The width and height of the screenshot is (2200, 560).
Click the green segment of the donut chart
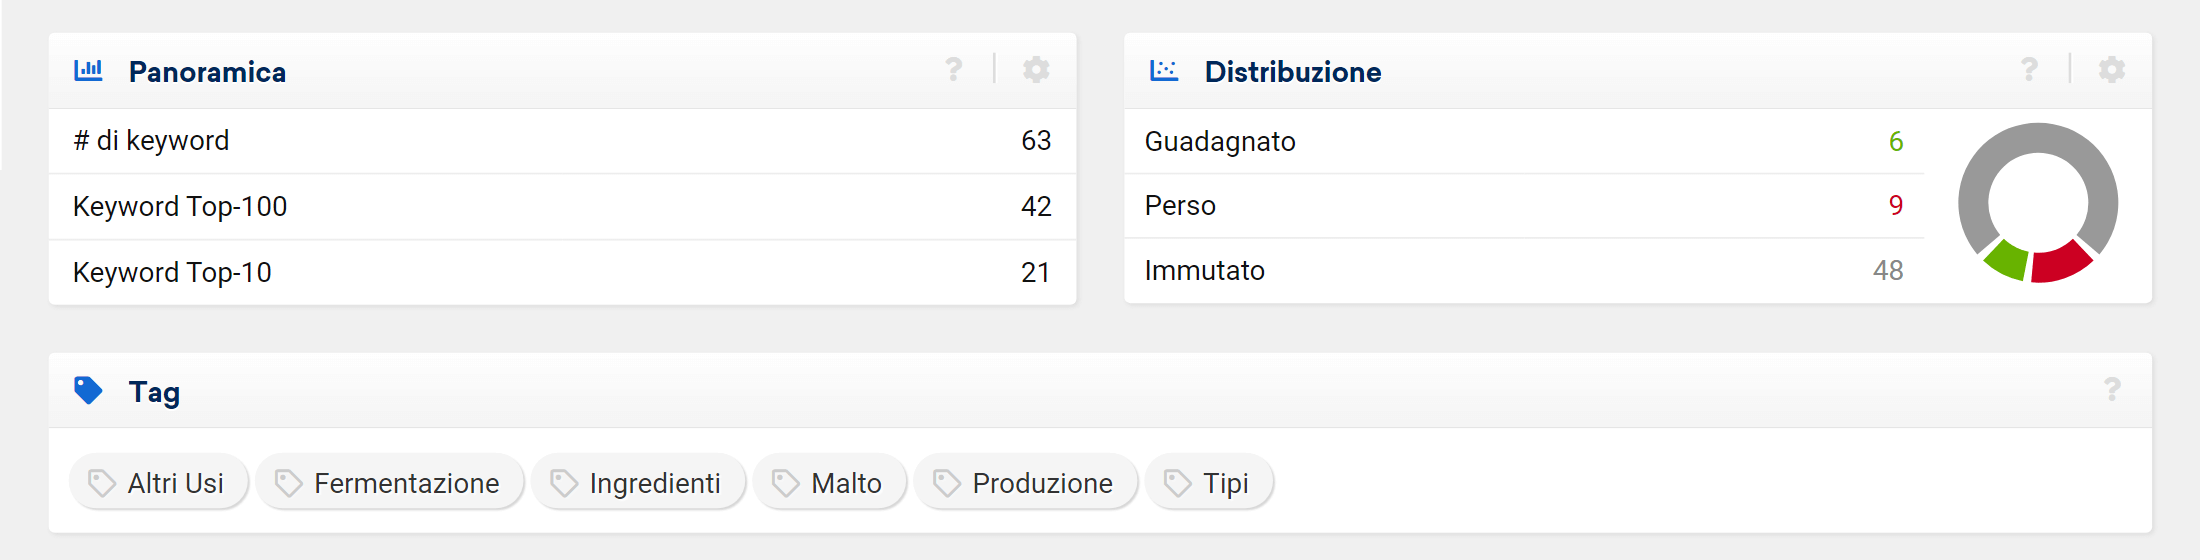(2006, 261)
